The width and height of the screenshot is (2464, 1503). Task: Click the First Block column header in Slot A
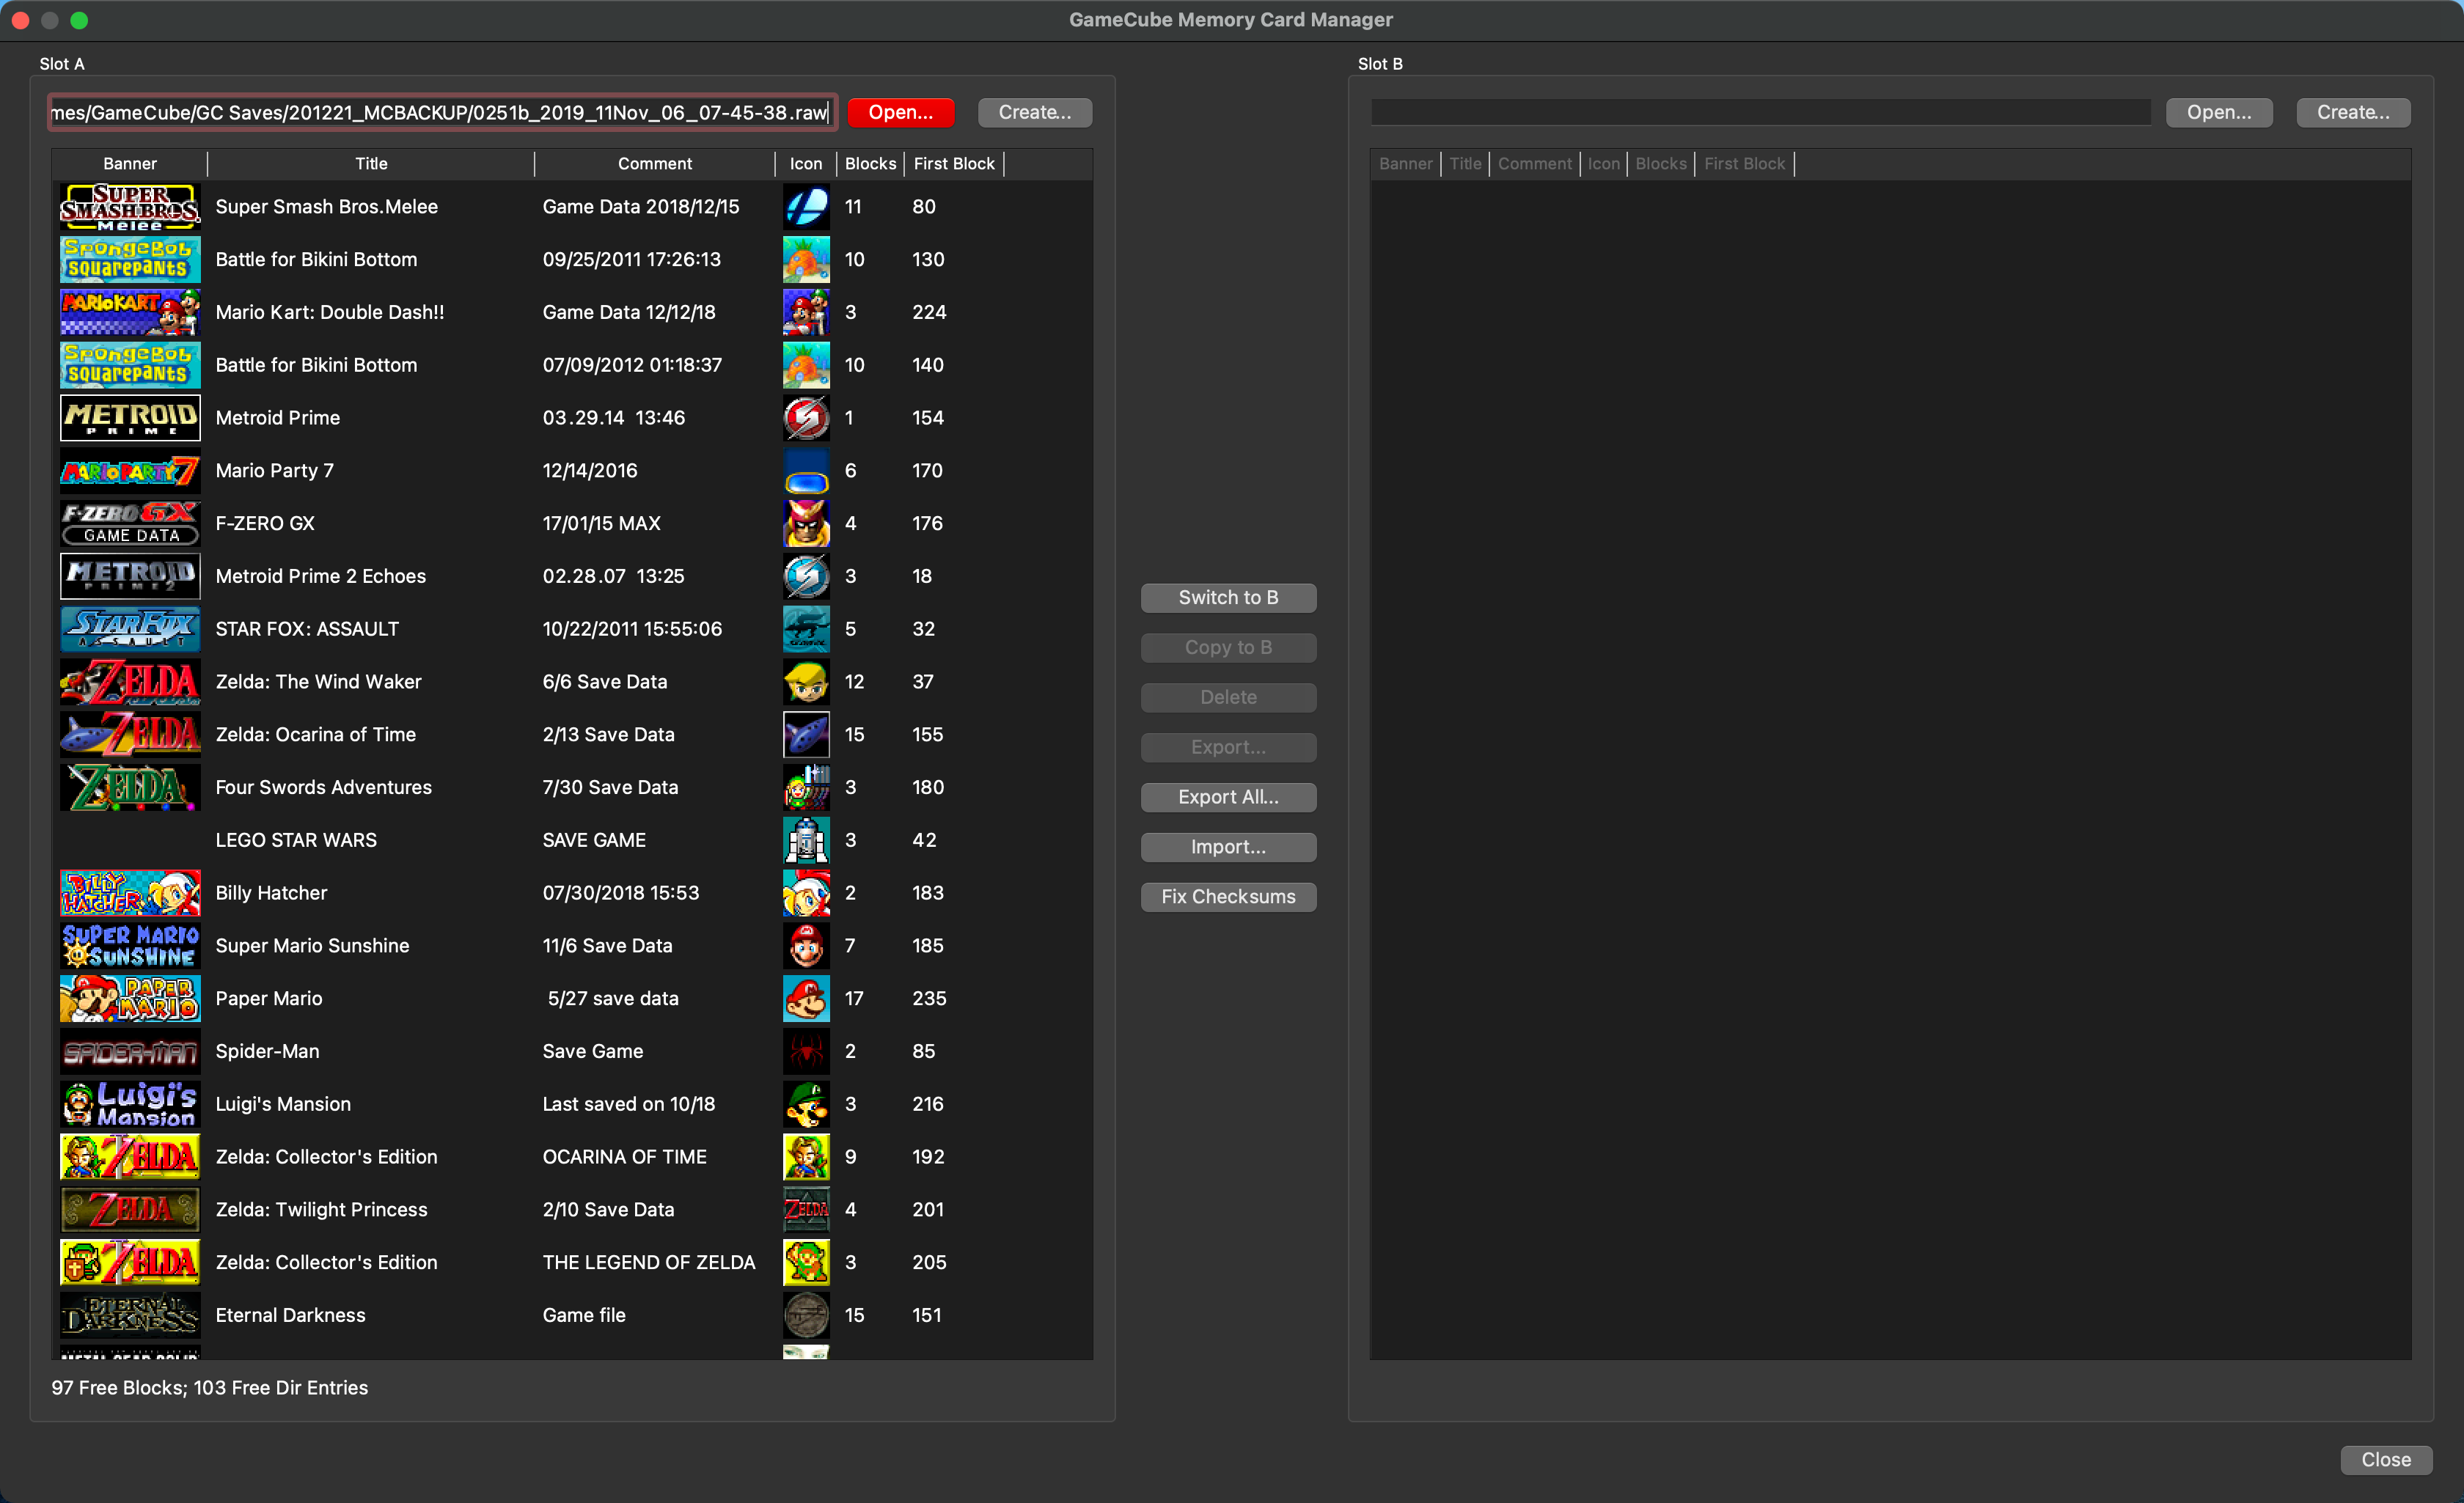pos(953,164)
